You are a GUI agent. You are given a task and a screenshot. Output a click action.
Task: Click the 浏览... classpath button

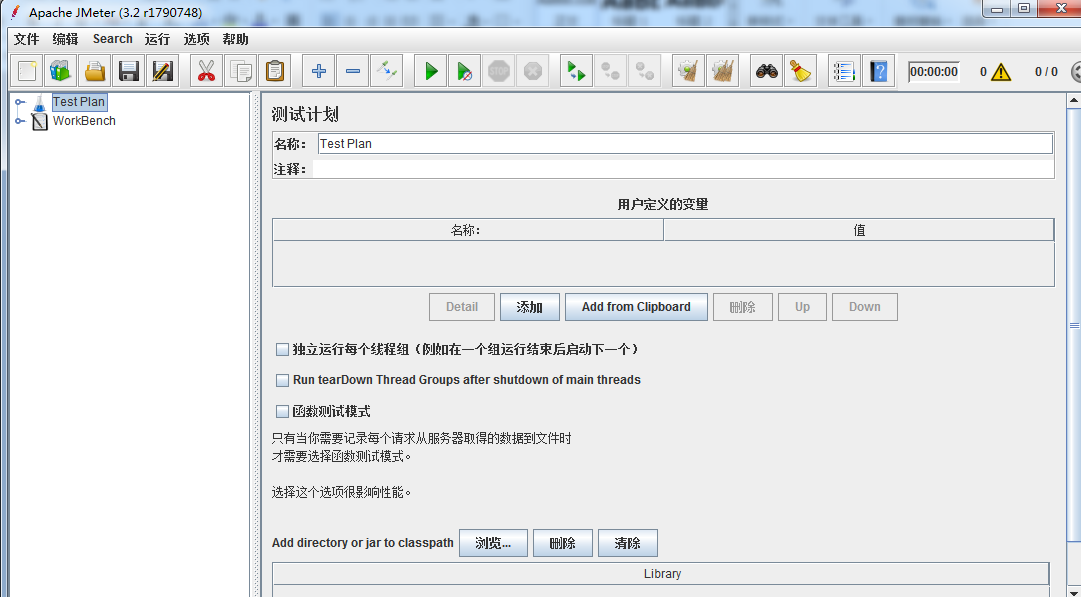[x=494, y=543]
